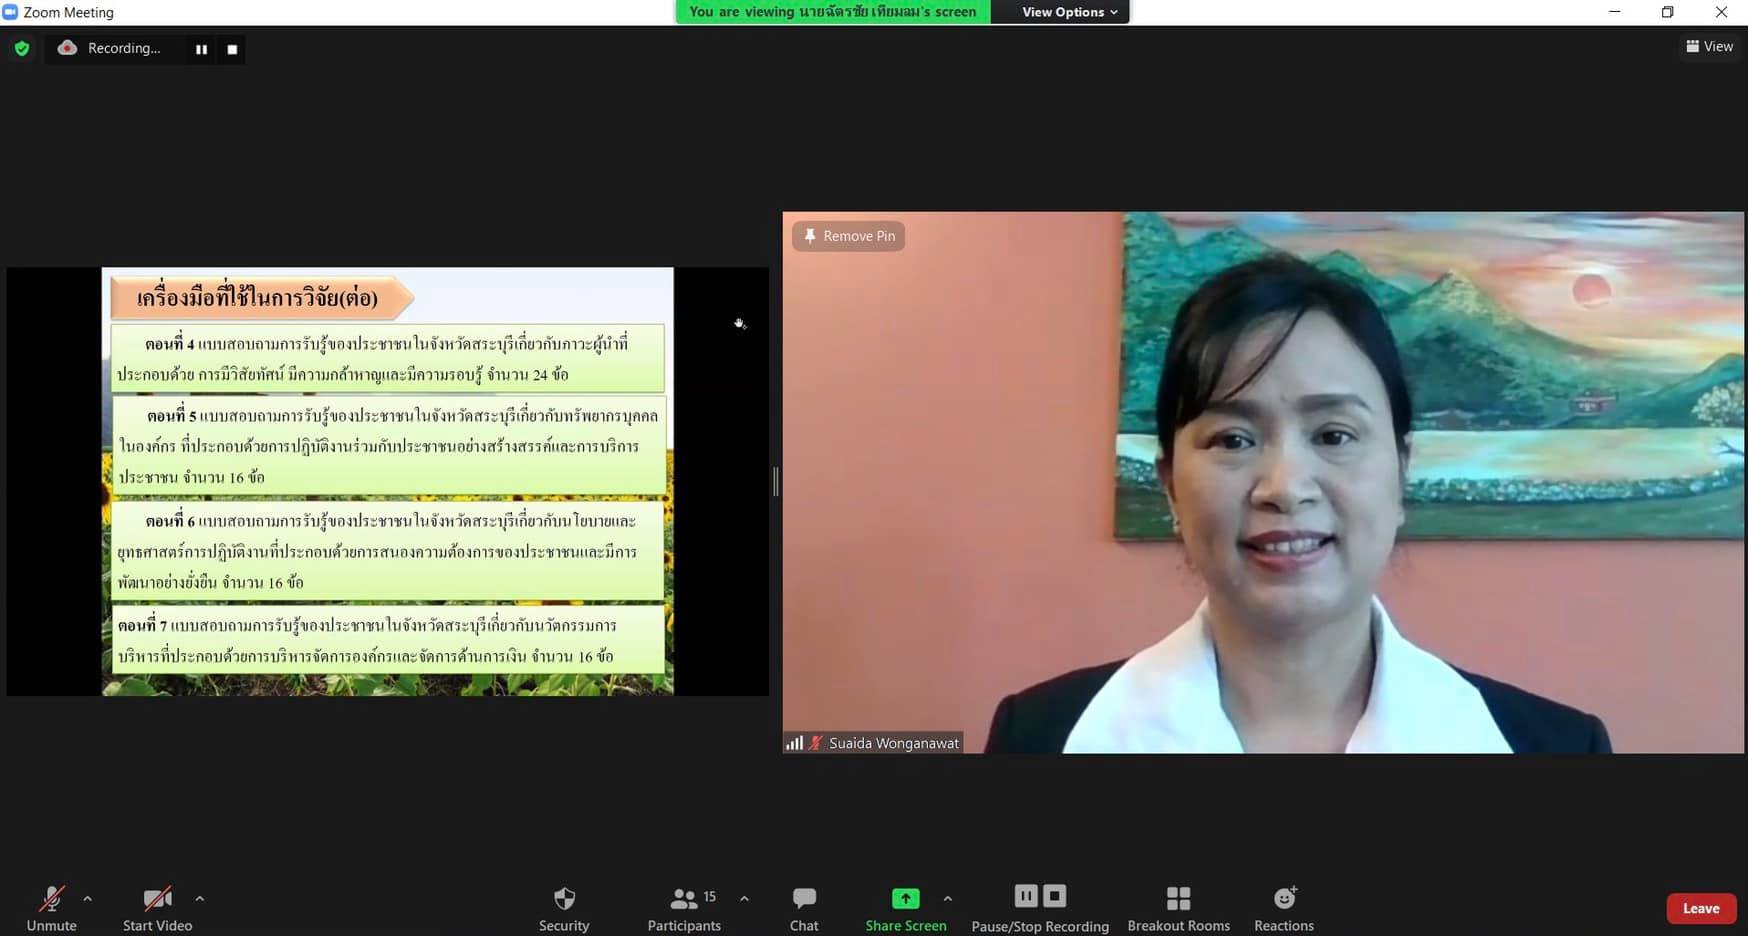
Task: Pause recording from the bottom toolbar
Action: pyautogui.click(x=1026, y=896)
